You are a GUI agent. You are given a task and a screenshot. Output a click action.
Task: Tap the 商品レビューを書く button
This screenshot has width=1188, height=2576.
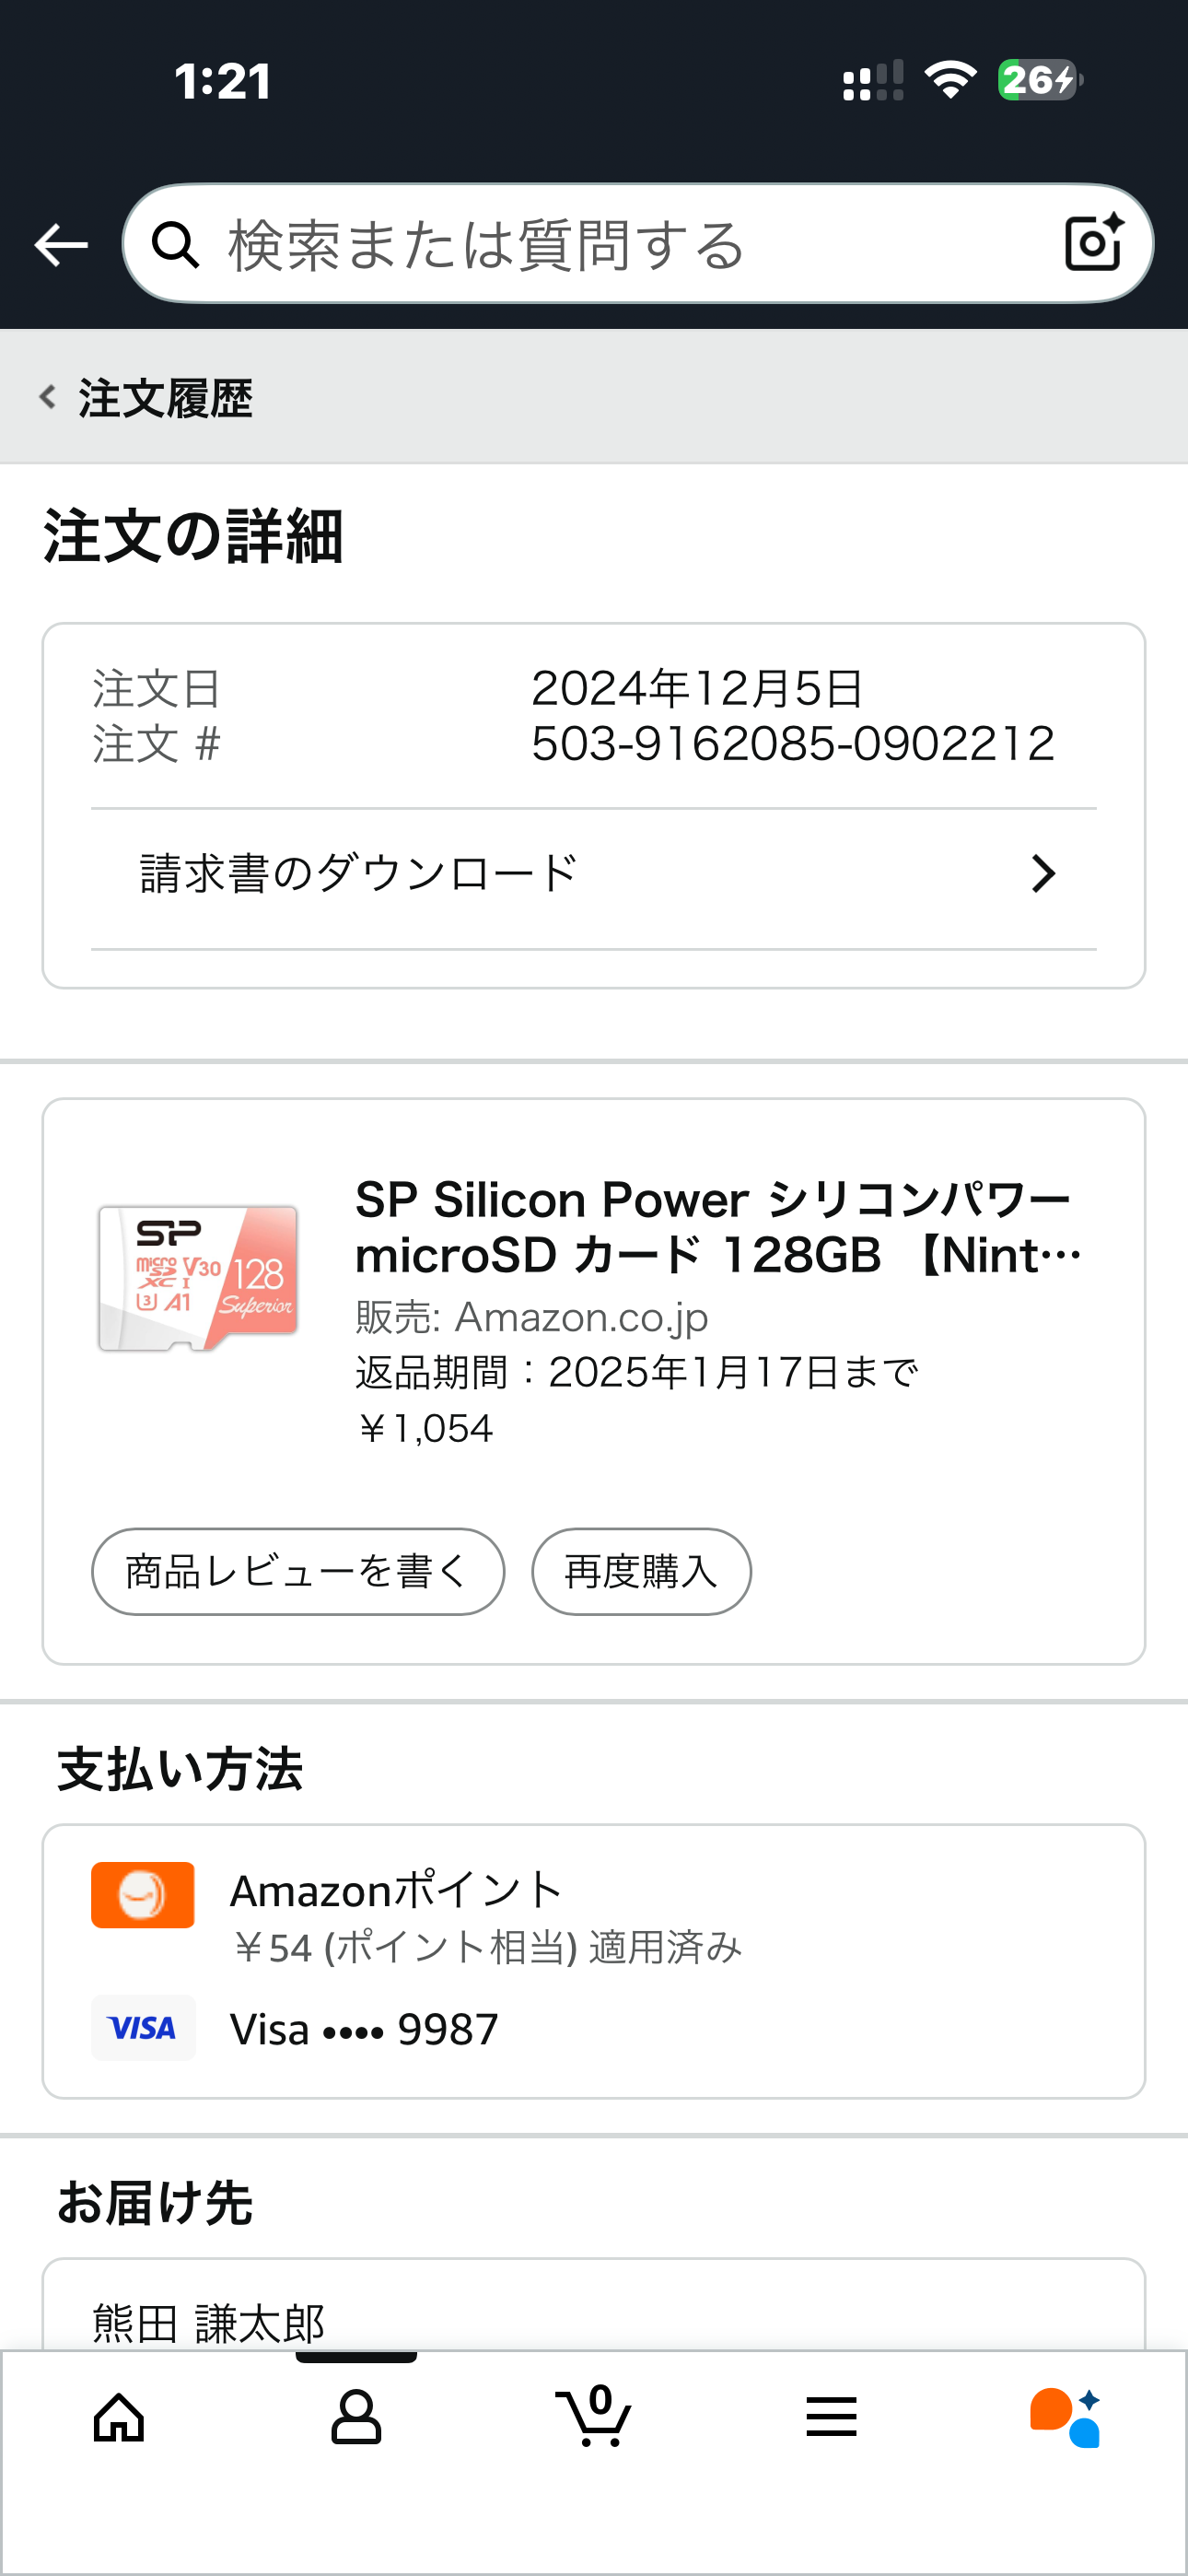click(x=298, y=1571)
